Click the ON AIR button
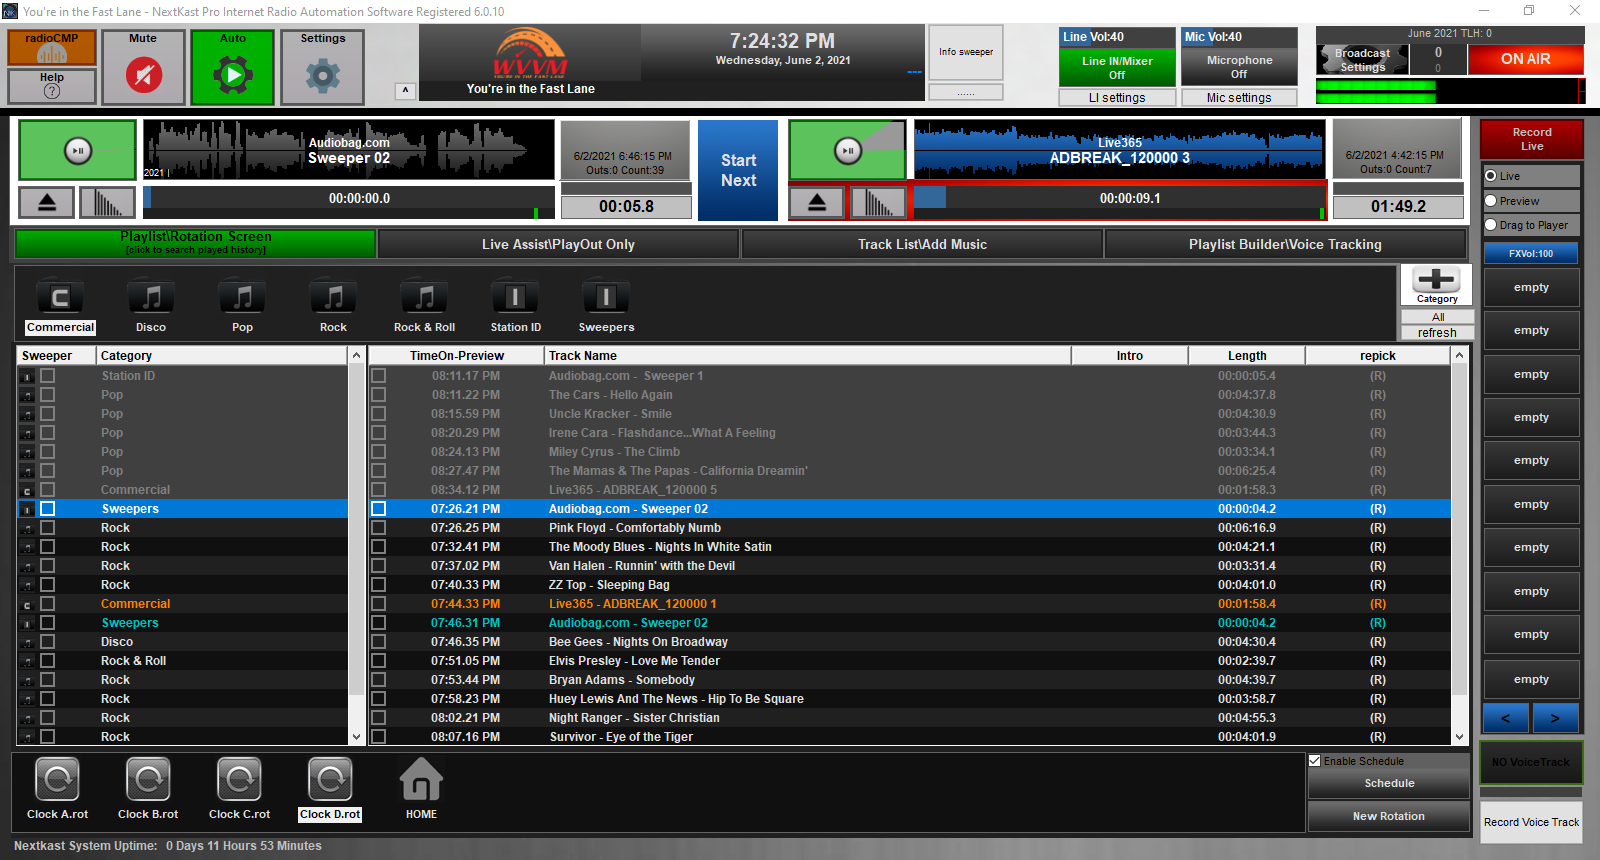Image resolution: width=1600 pixels, height=860 pixels. point(1525,59)
